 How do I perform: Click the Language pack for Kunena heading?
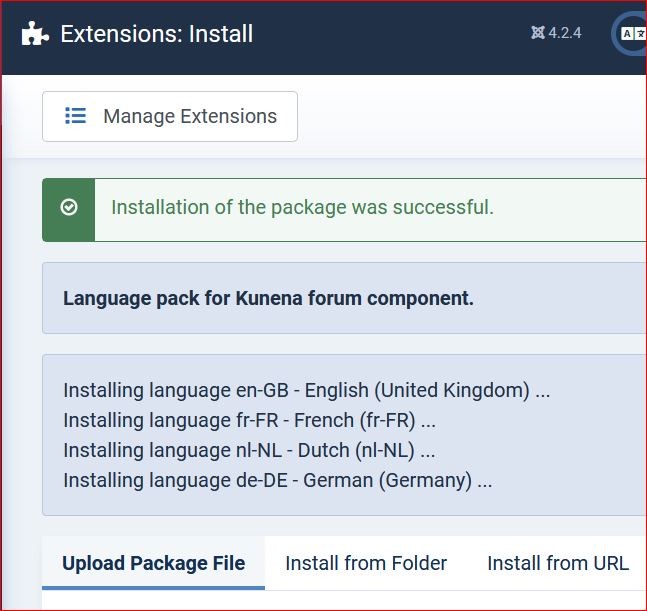[268, 298]
